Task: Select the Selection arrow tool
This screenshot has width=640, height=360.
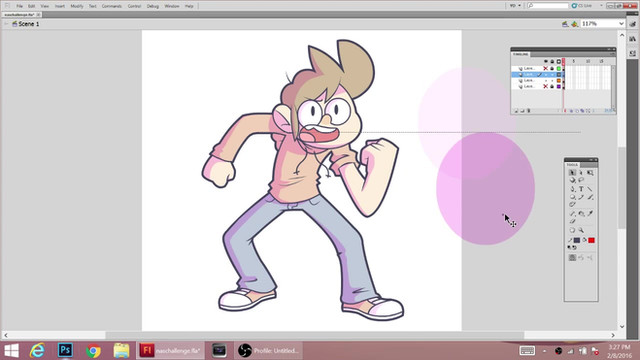Action: (572, 173)
